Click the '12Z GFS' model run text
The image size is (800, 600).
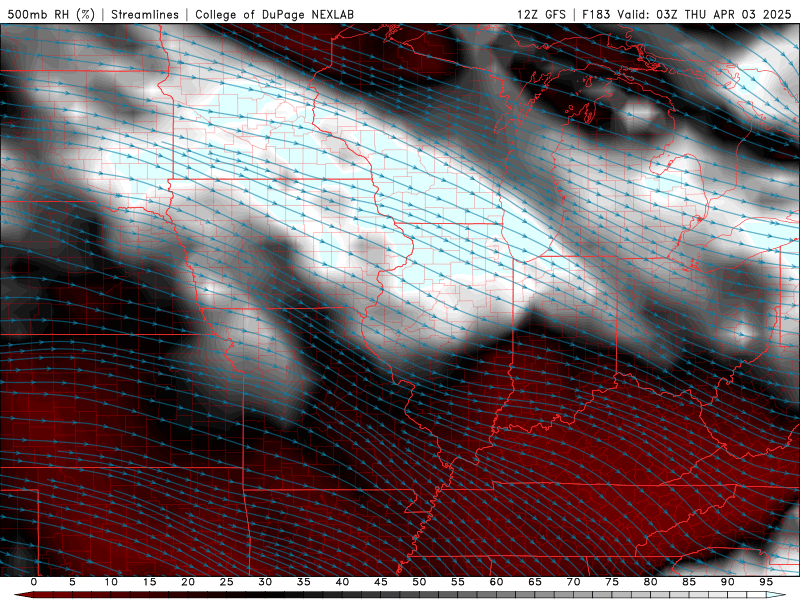pos(541,14)
